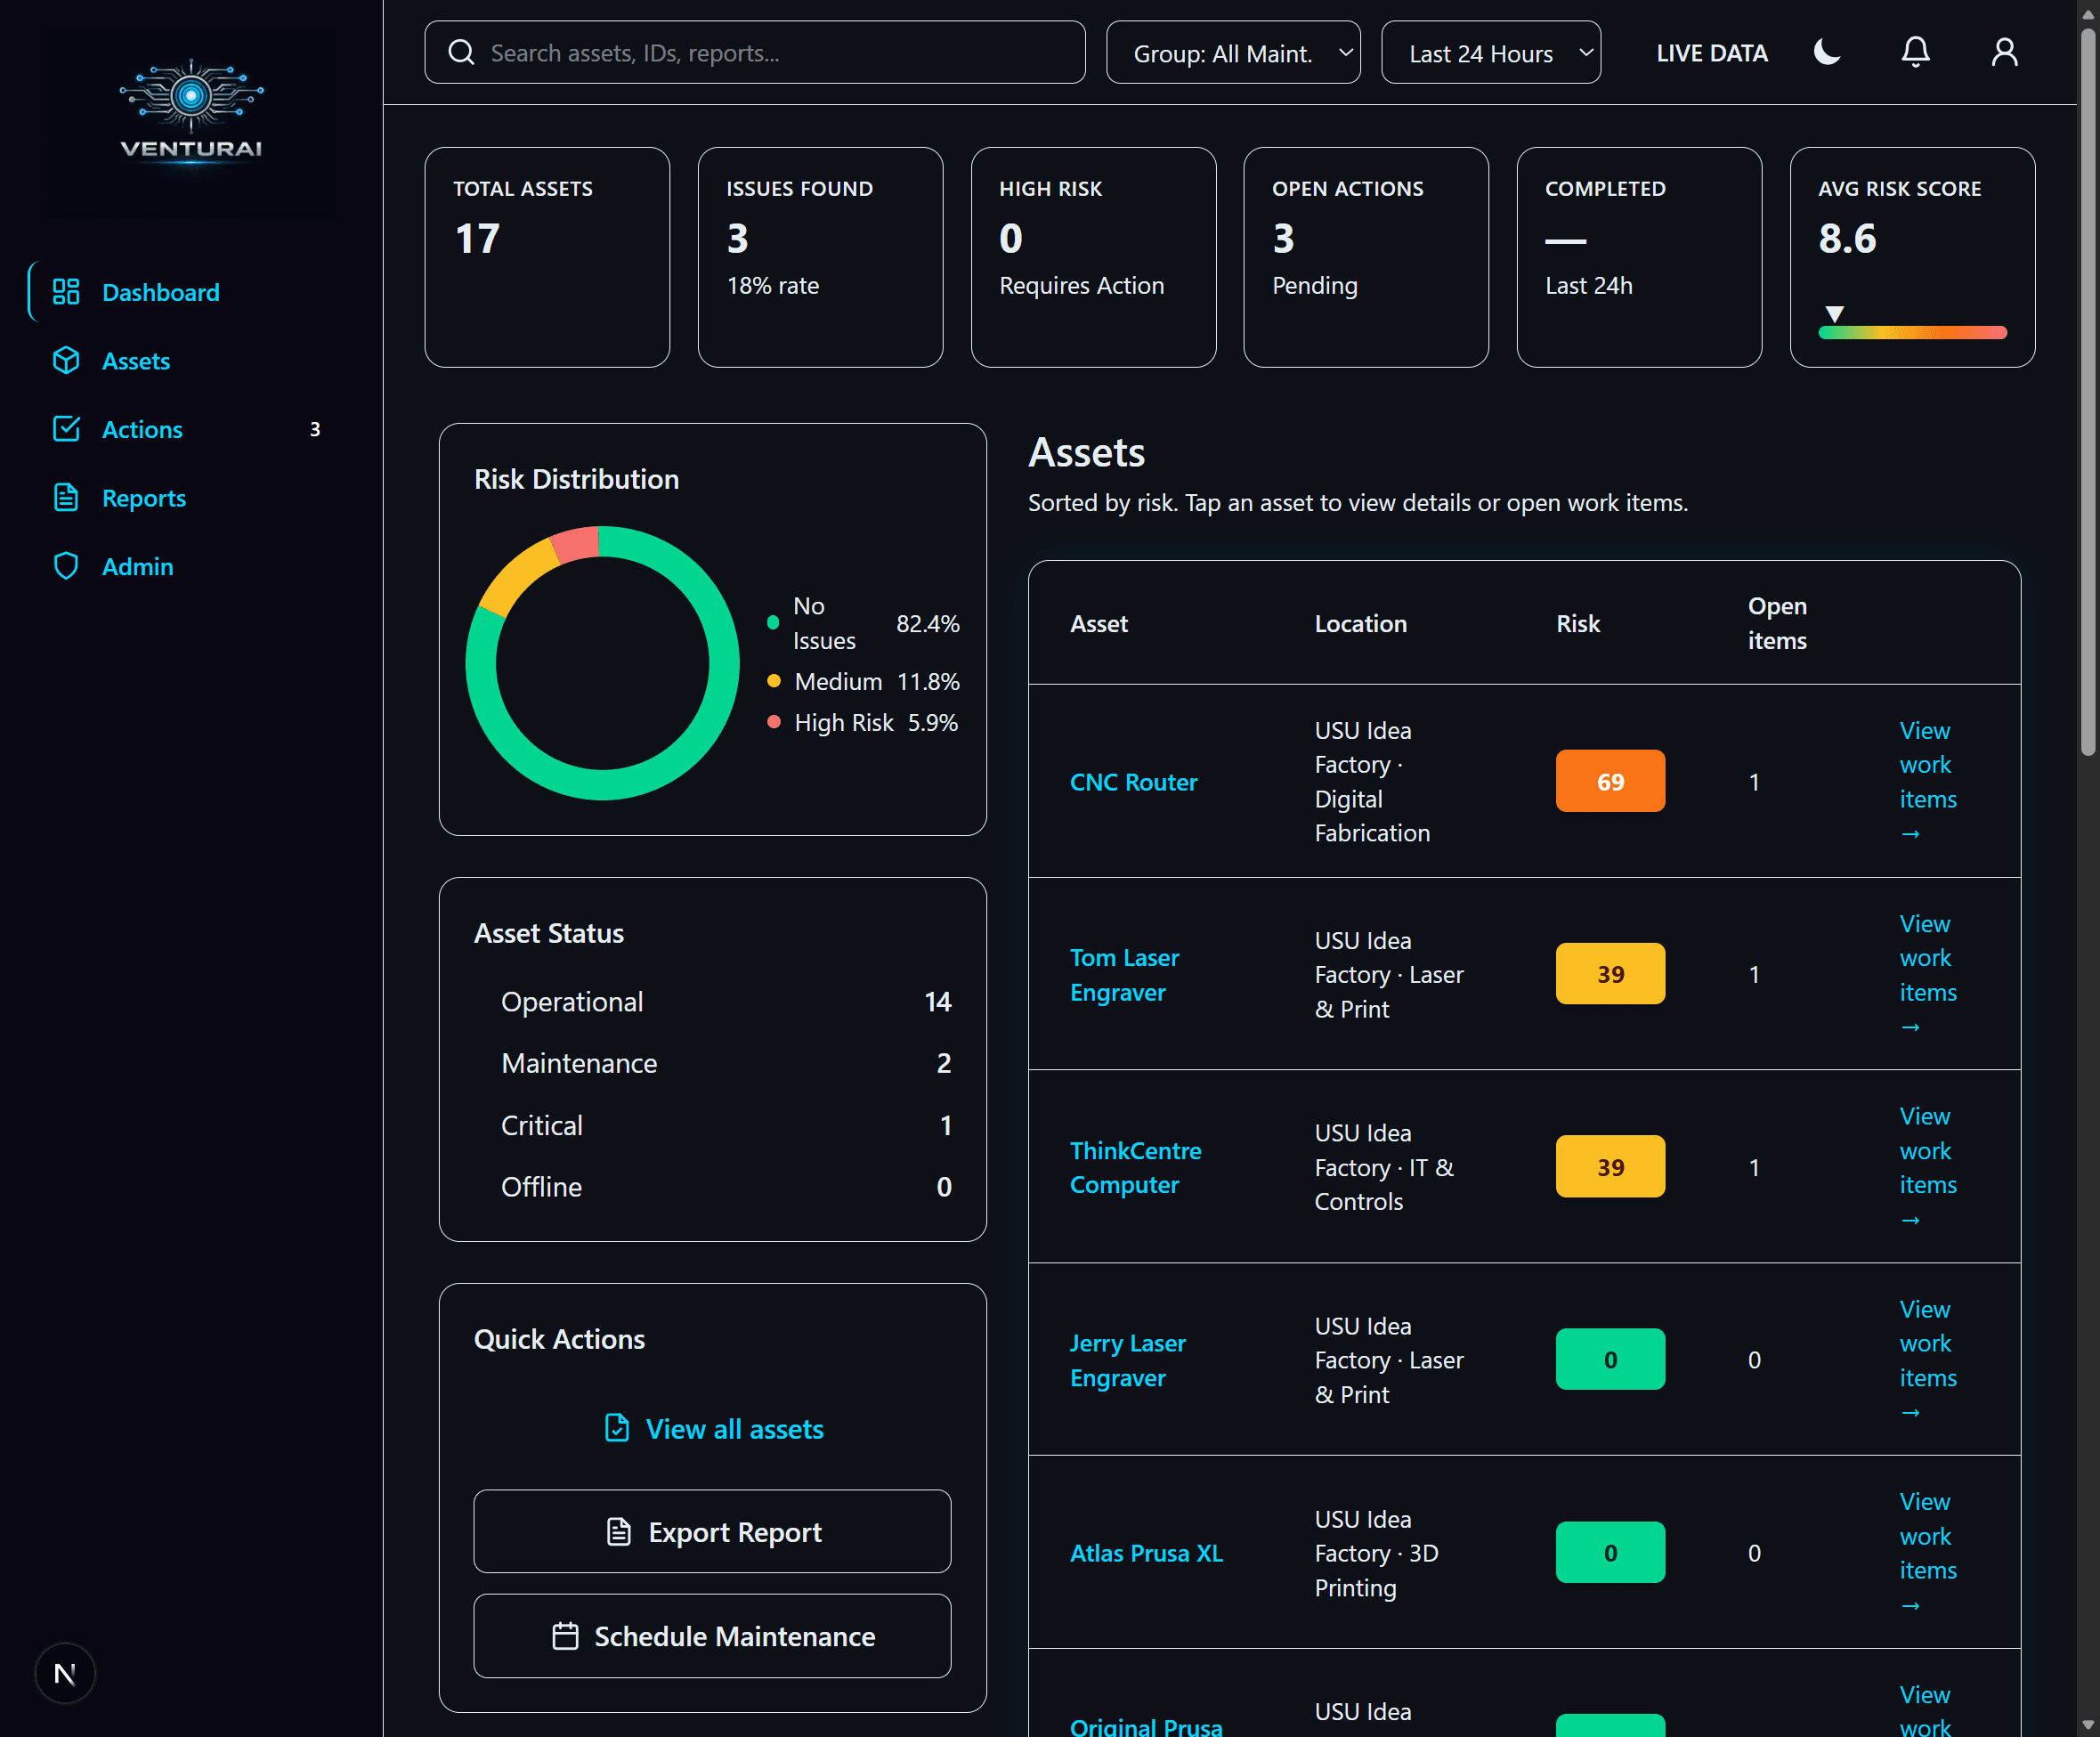The width and height of the screenshot is (2100, 1737).
Task: Click the Admin shield icon
Action: [66, 566]
